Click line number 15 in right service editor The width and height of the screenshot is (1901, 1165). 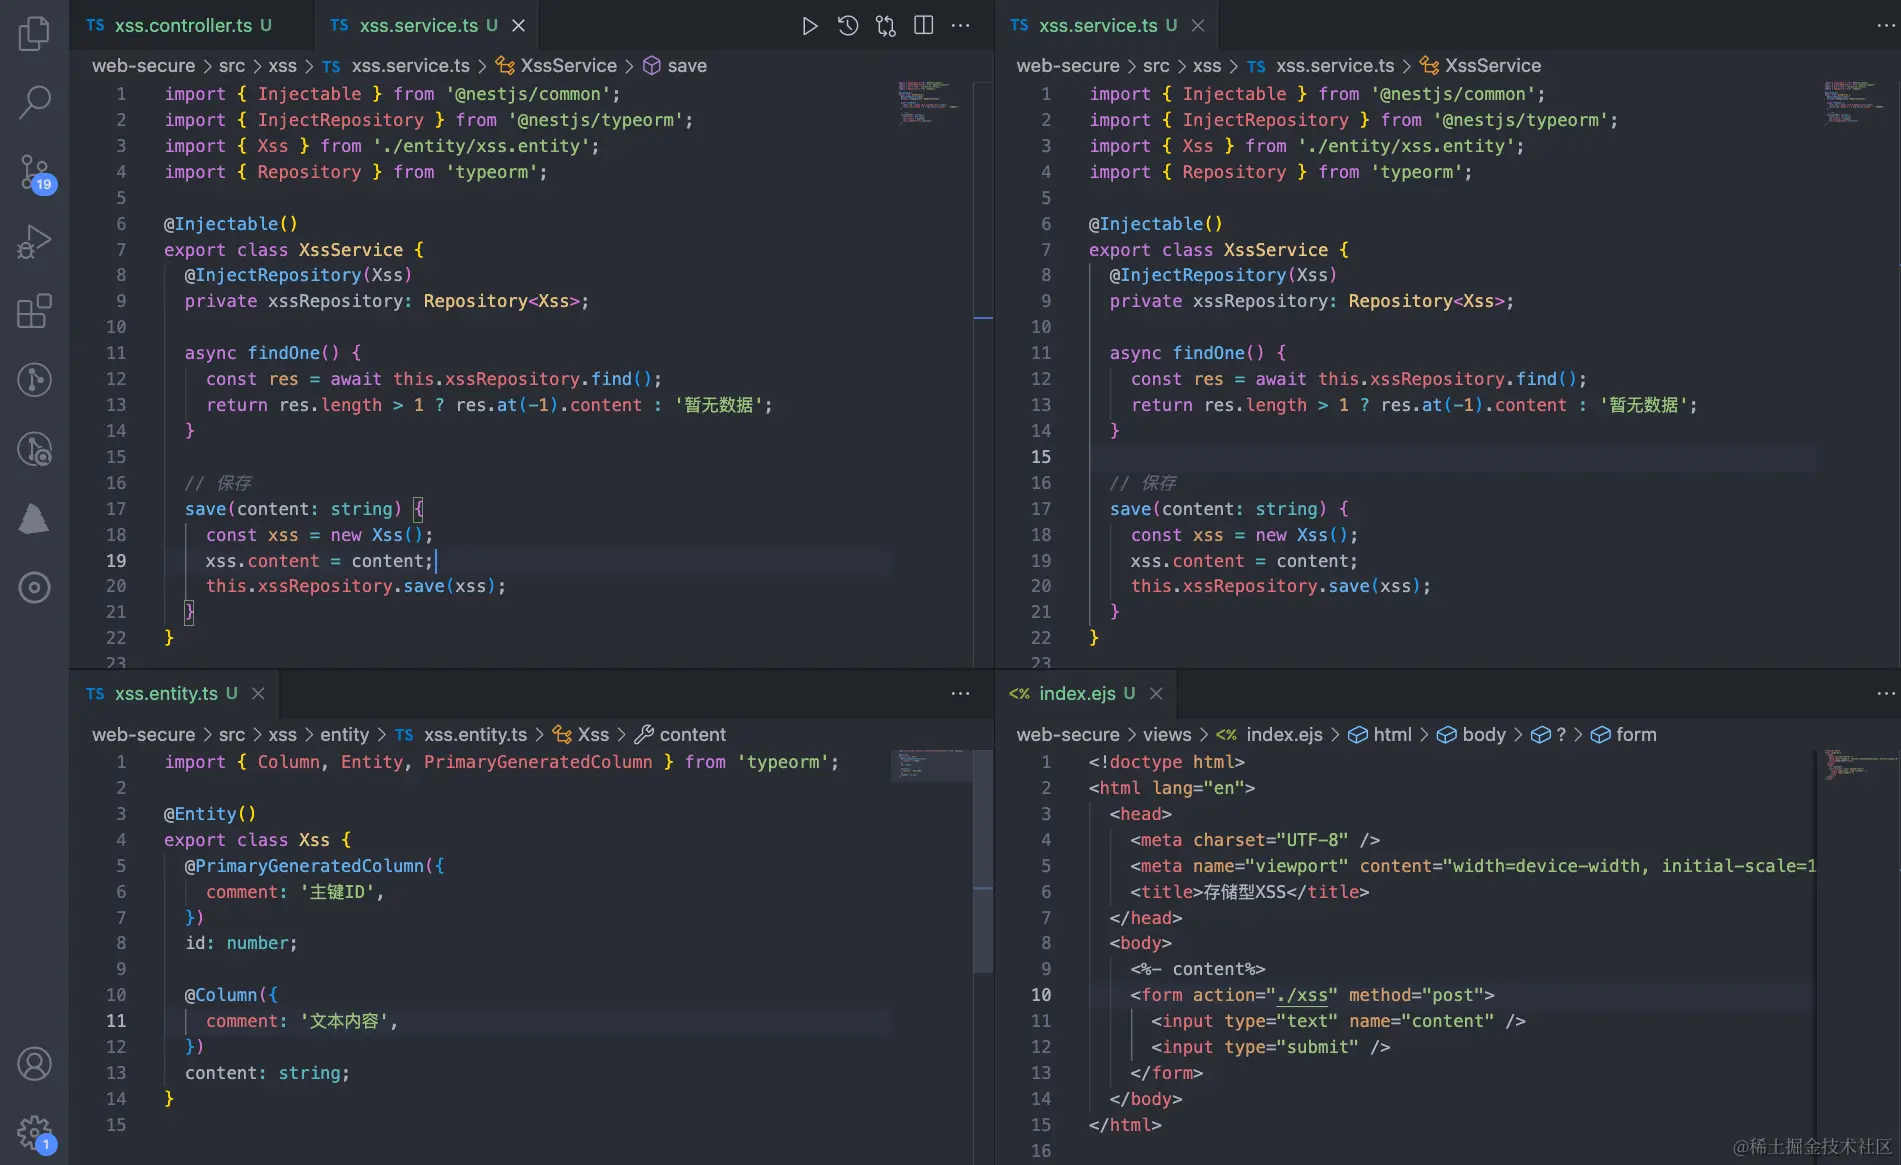click(1041, 457)
